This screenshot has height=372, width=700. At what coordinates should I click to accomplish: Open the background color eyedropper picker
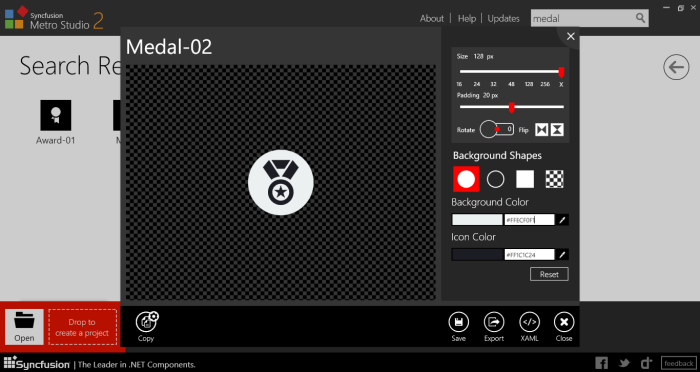pos(562,220)
